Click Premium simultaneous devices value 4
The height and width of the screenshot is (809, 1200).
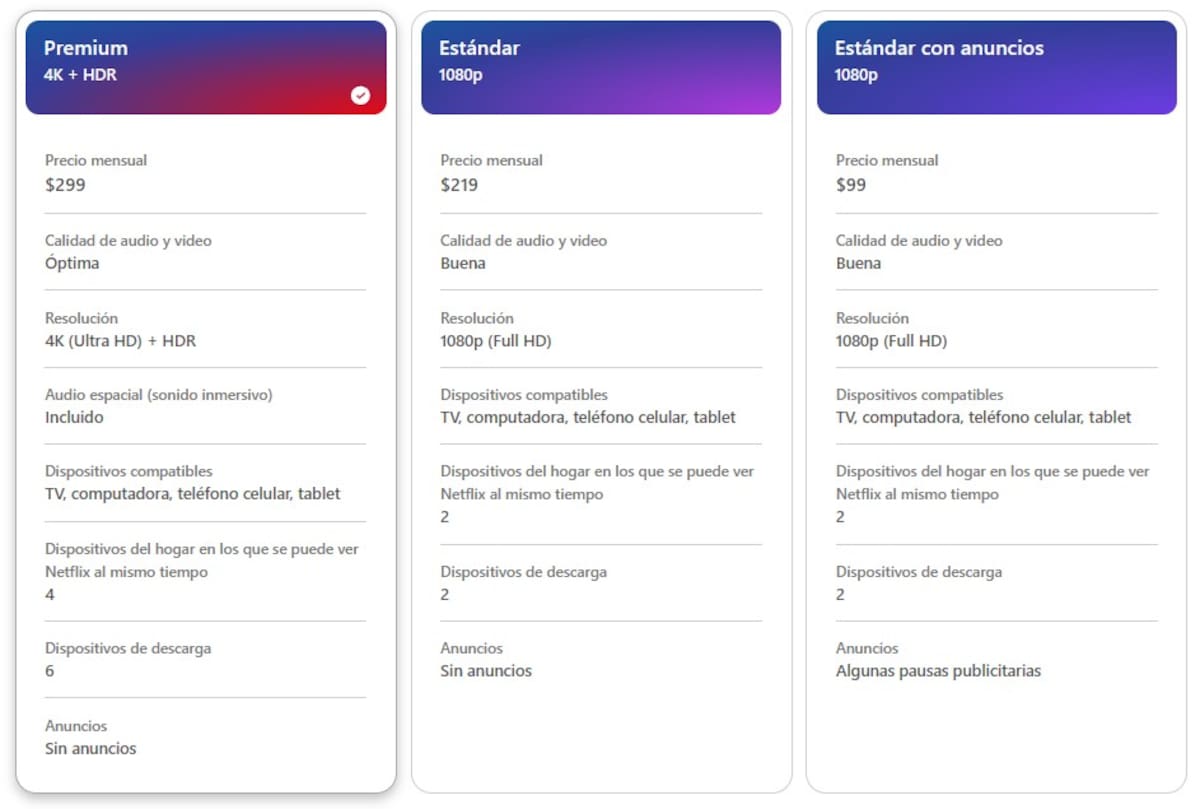(50, 594)
